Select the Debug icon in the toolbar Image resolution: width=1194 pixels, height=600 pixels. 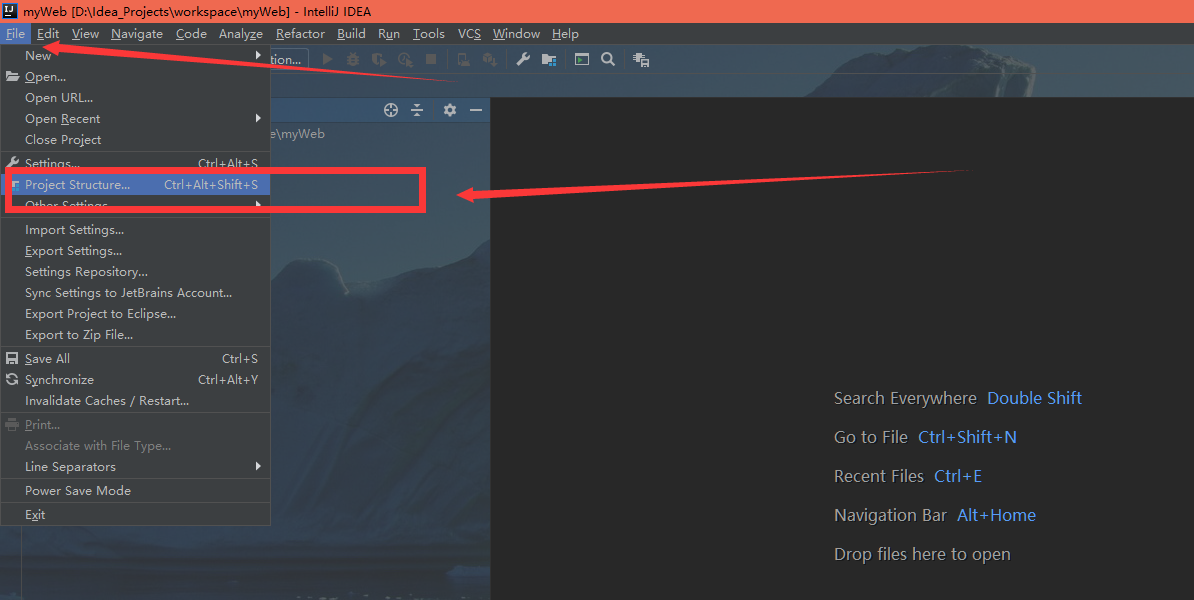pos(352,59)
